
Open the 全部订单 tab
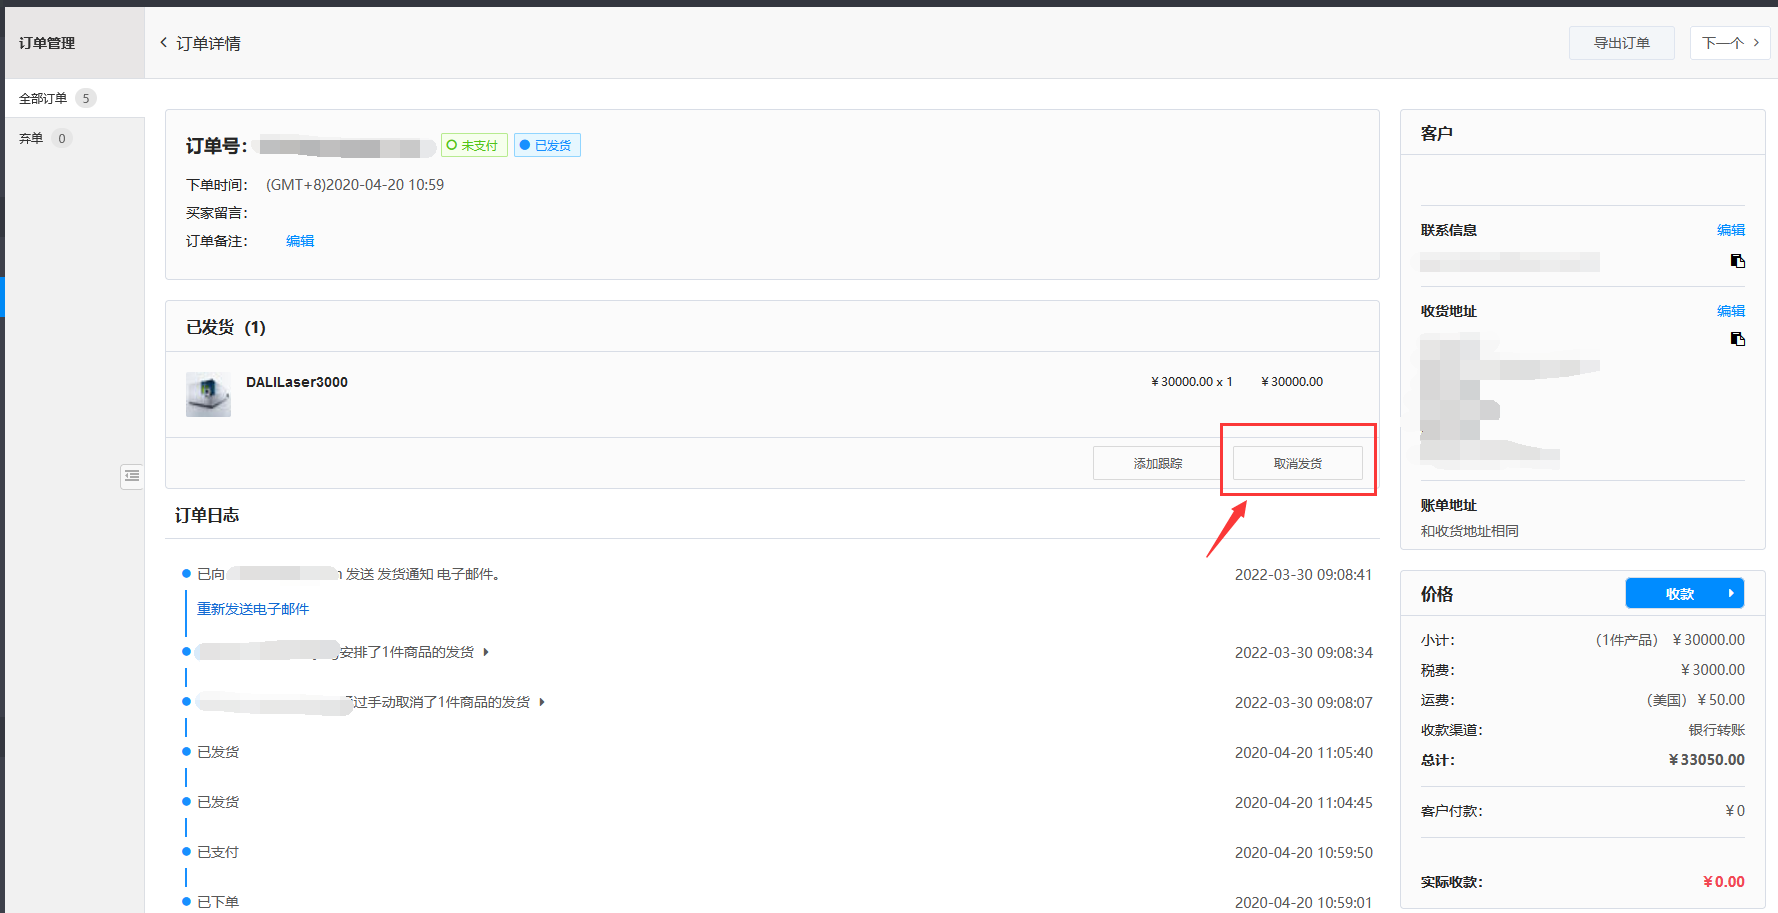click(44, 98)
